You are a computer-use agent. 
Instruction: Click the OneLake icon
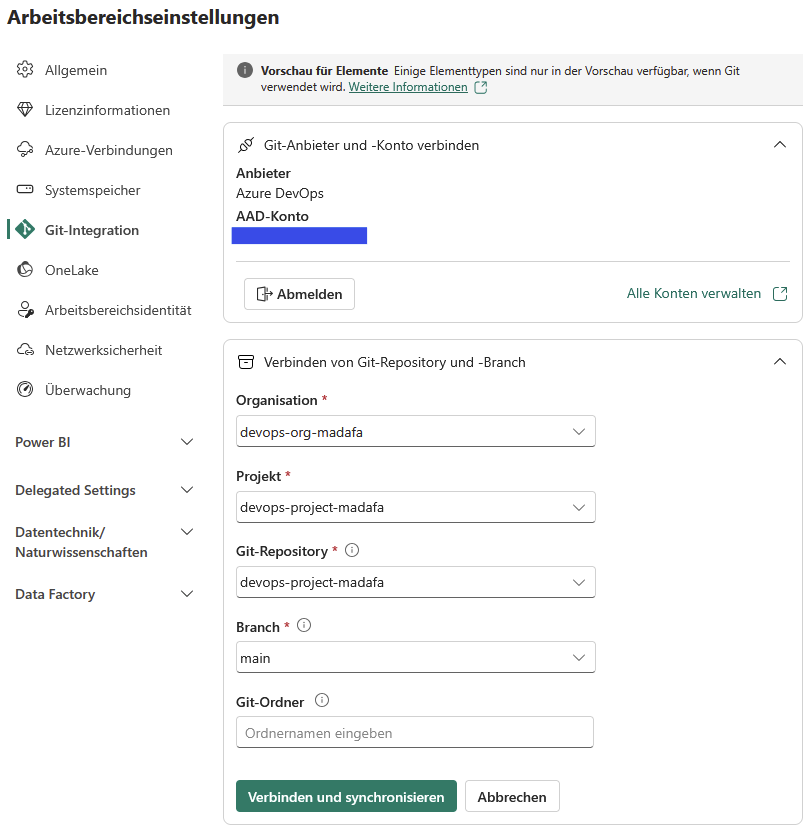(x=25, y=270)
